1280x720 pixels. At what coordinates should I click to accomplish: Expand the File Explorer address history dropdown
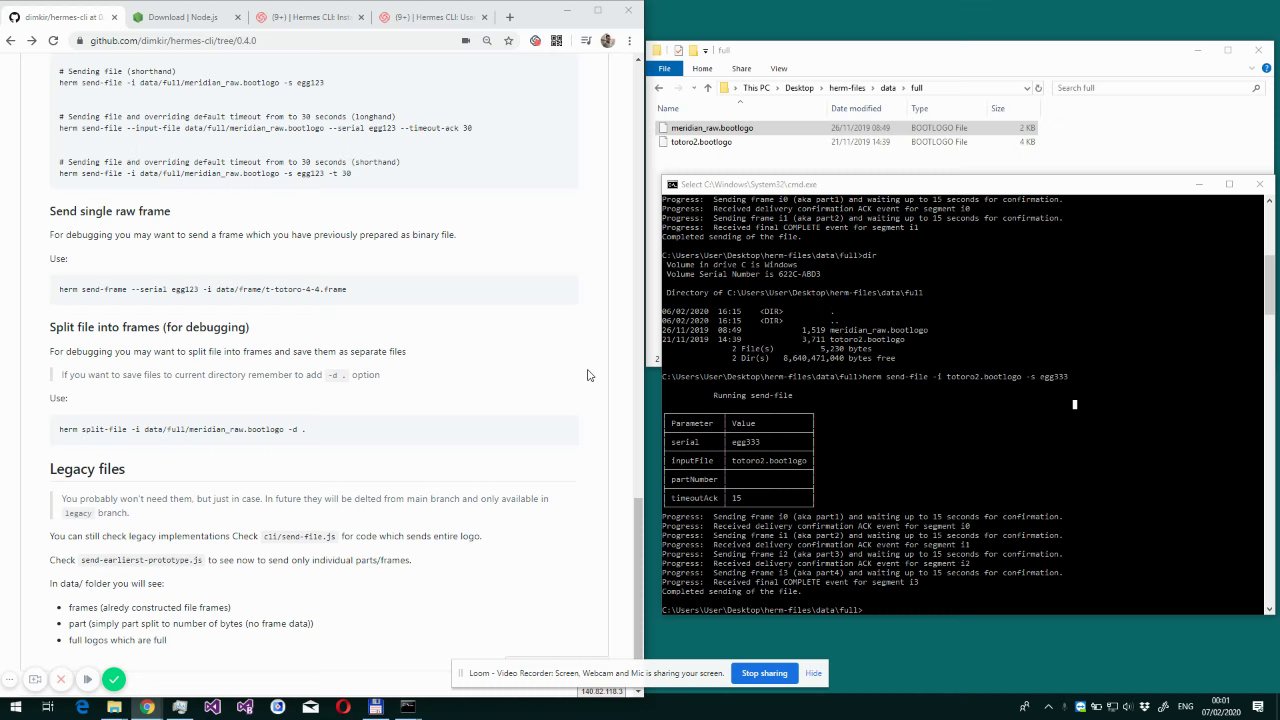tap(1026, 88)
